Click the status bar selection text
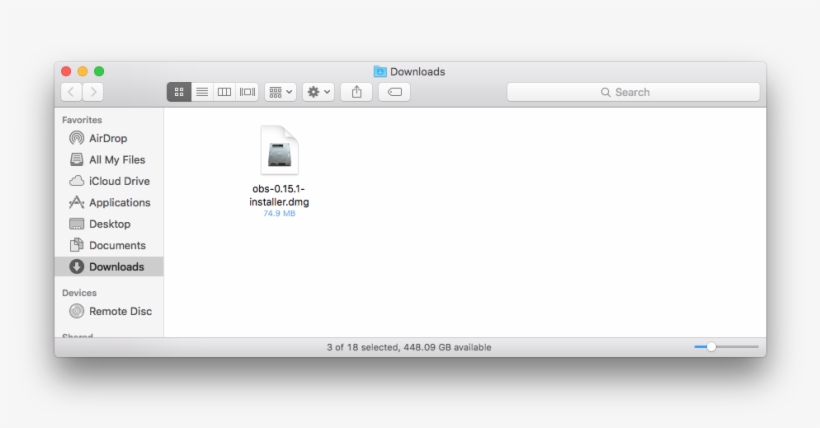 click(x=409, y=347)
